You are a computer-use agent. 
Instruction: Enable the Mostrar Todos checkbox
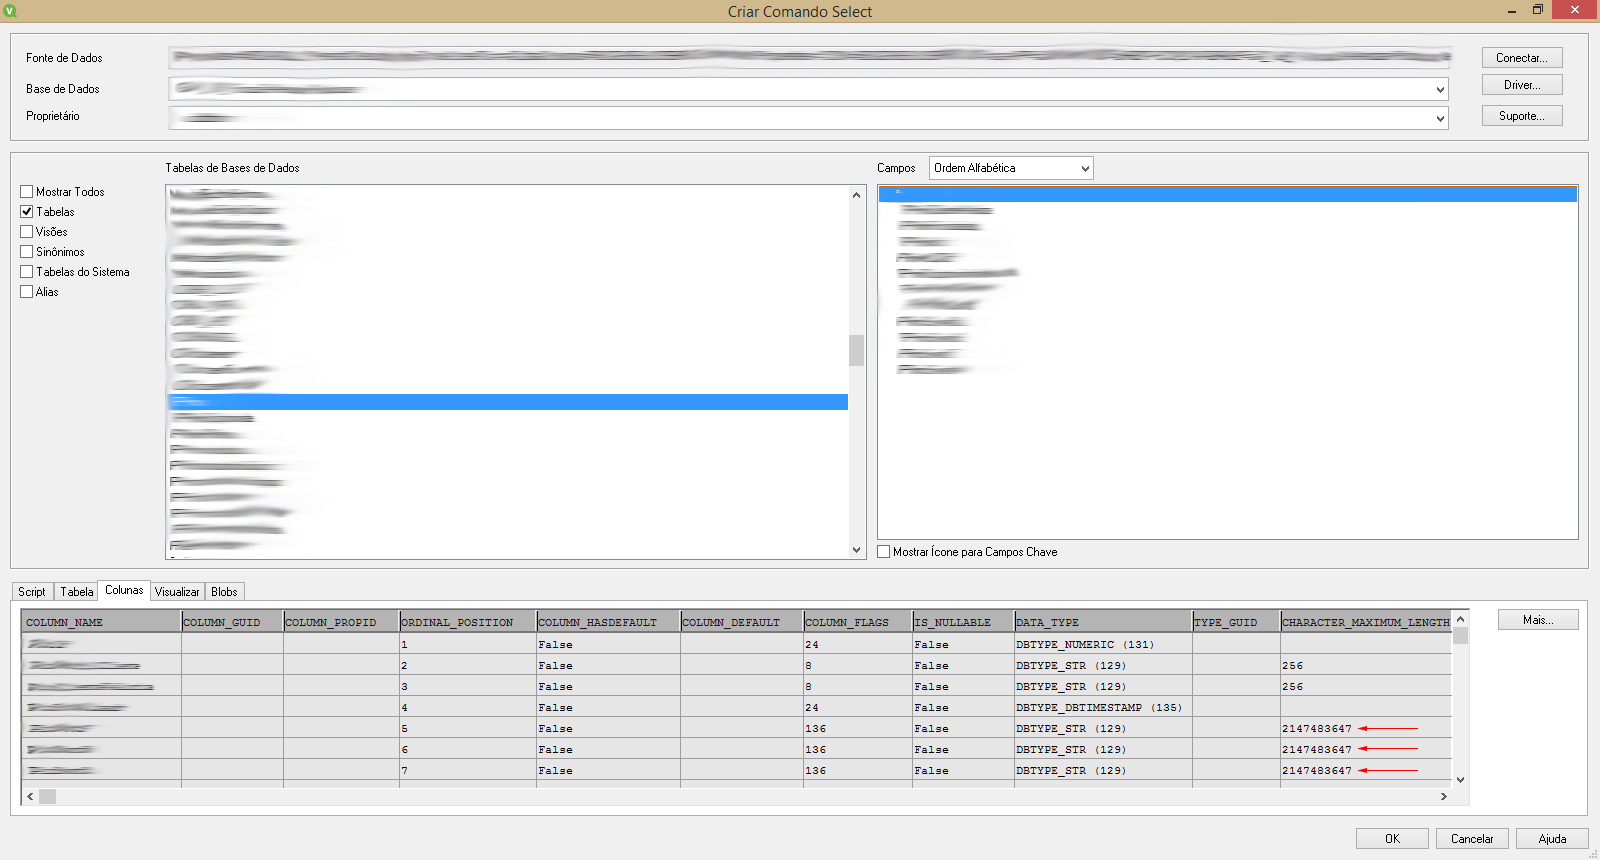point(27,192)
